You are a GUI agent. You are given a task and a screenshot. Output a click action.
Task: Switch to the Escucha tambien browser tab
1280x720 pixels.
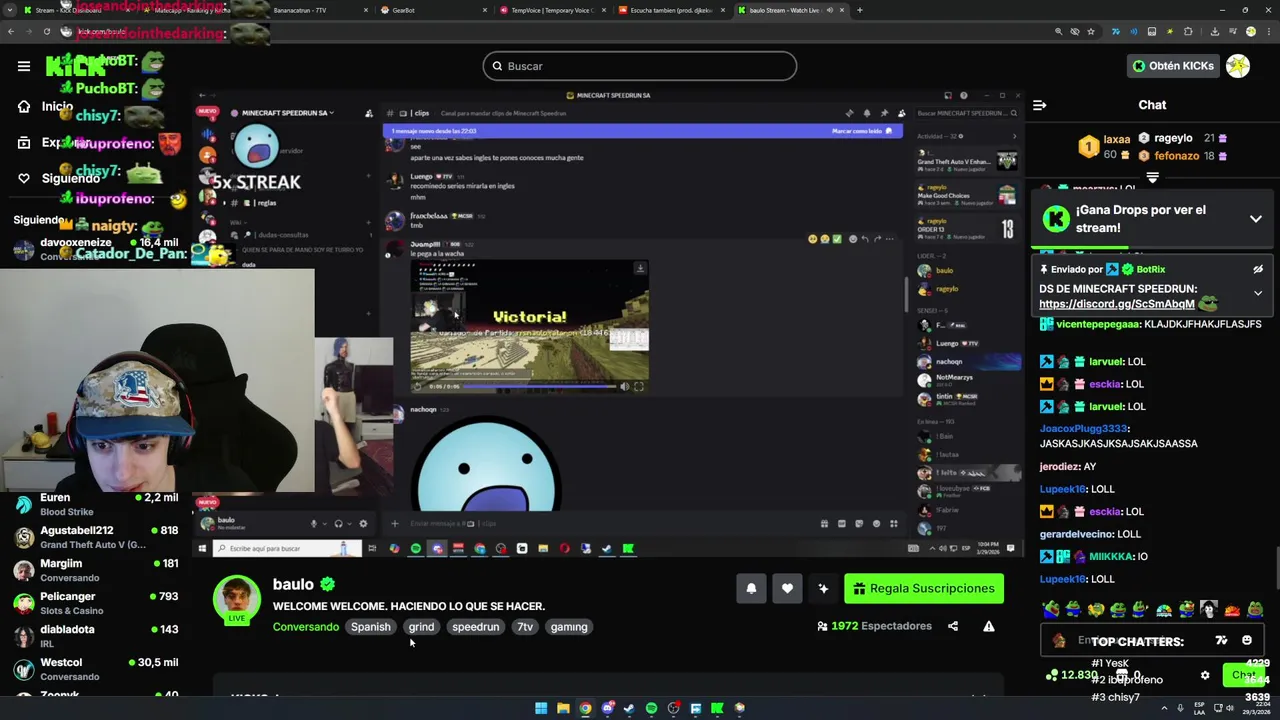(670, 10)
